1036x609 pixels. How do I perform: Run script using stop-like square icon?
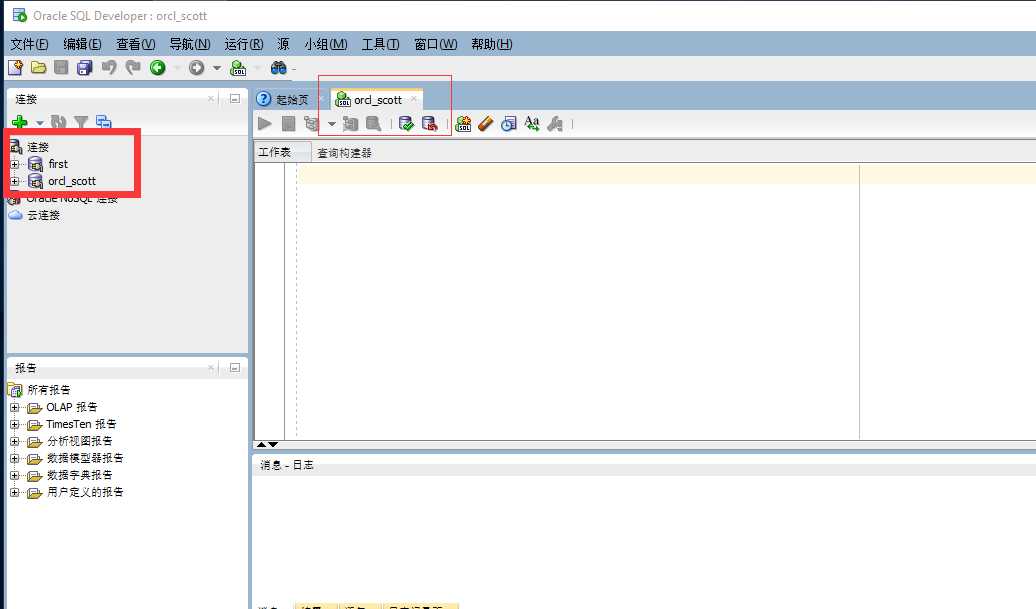[x=288, y=123]
